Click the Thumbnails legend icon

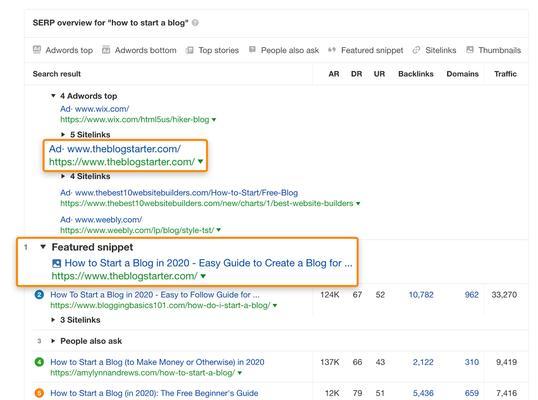point(470,50)
